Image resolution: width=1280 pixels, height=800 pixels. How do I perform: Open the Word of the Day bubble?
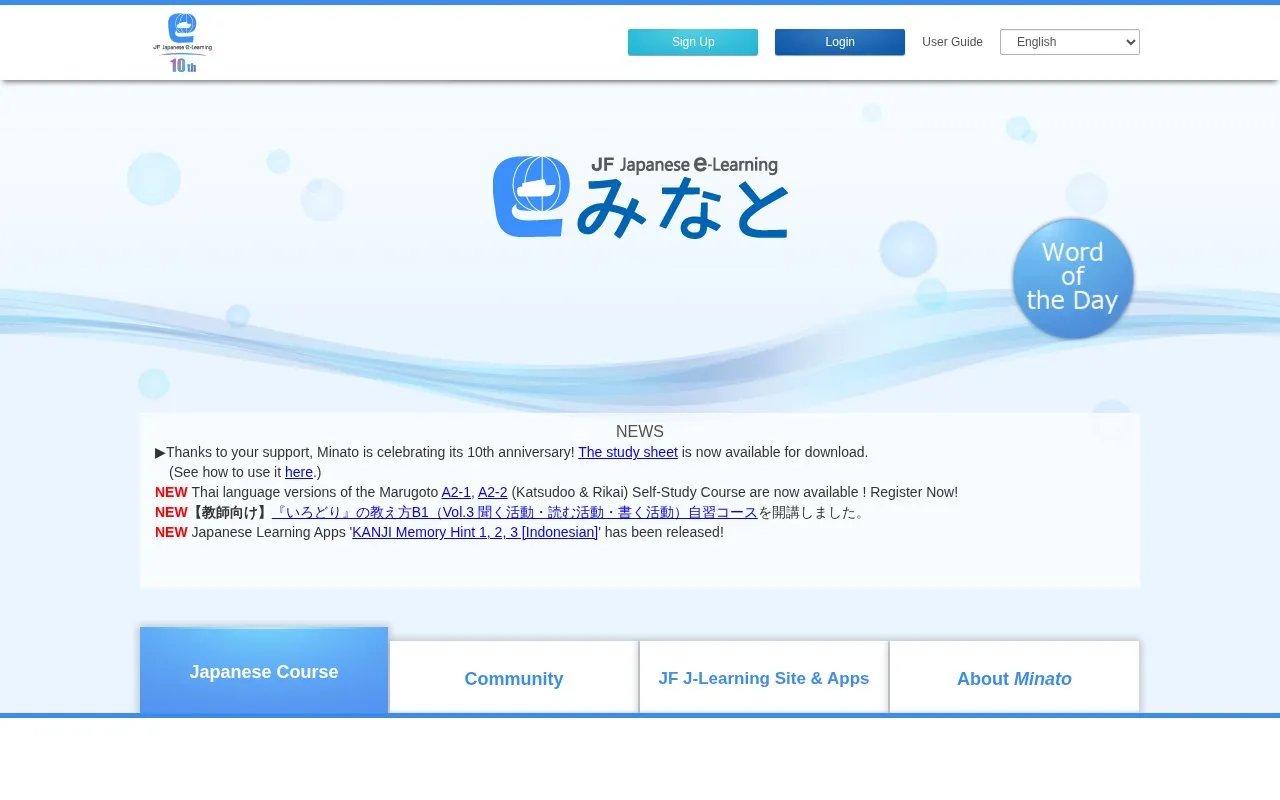(x=1073, y=278)
